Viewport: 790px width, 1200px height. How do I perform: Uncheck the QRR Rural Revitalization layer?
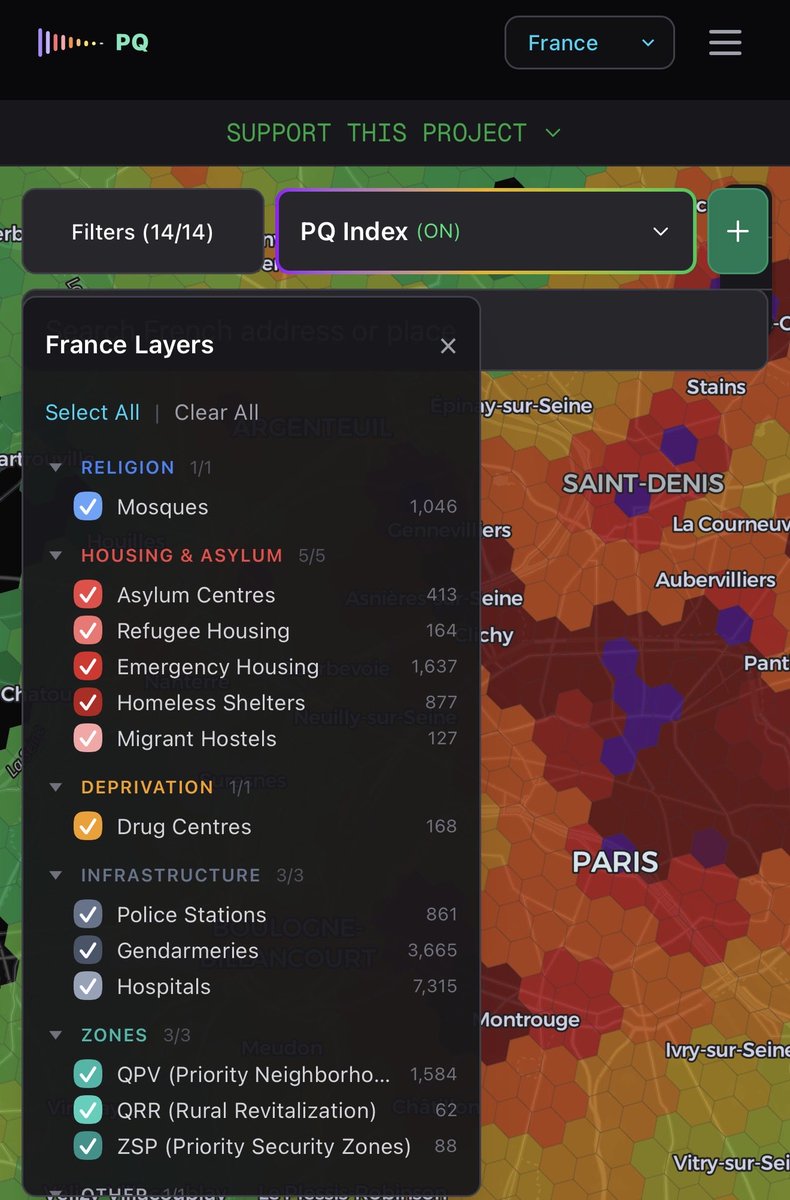pyautogui.click(x=88, y=1111)
